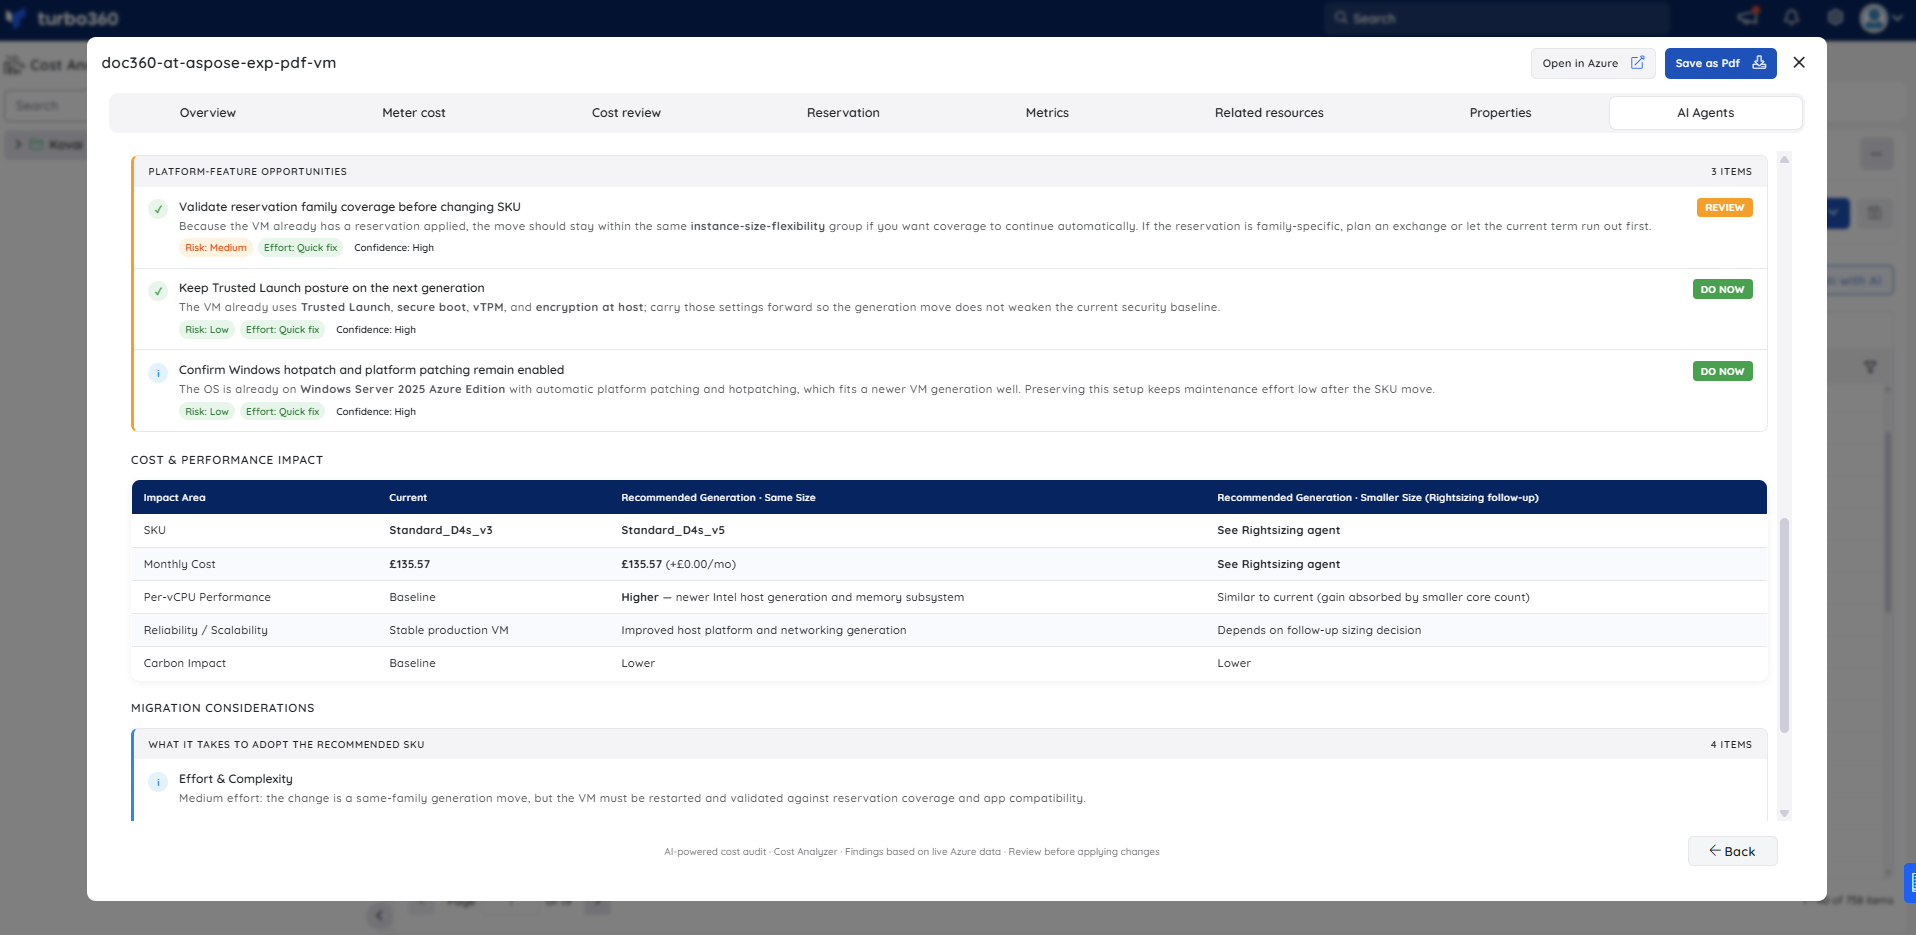Click Risk: Low tag under Windows hotpatch

coord(207,412)
